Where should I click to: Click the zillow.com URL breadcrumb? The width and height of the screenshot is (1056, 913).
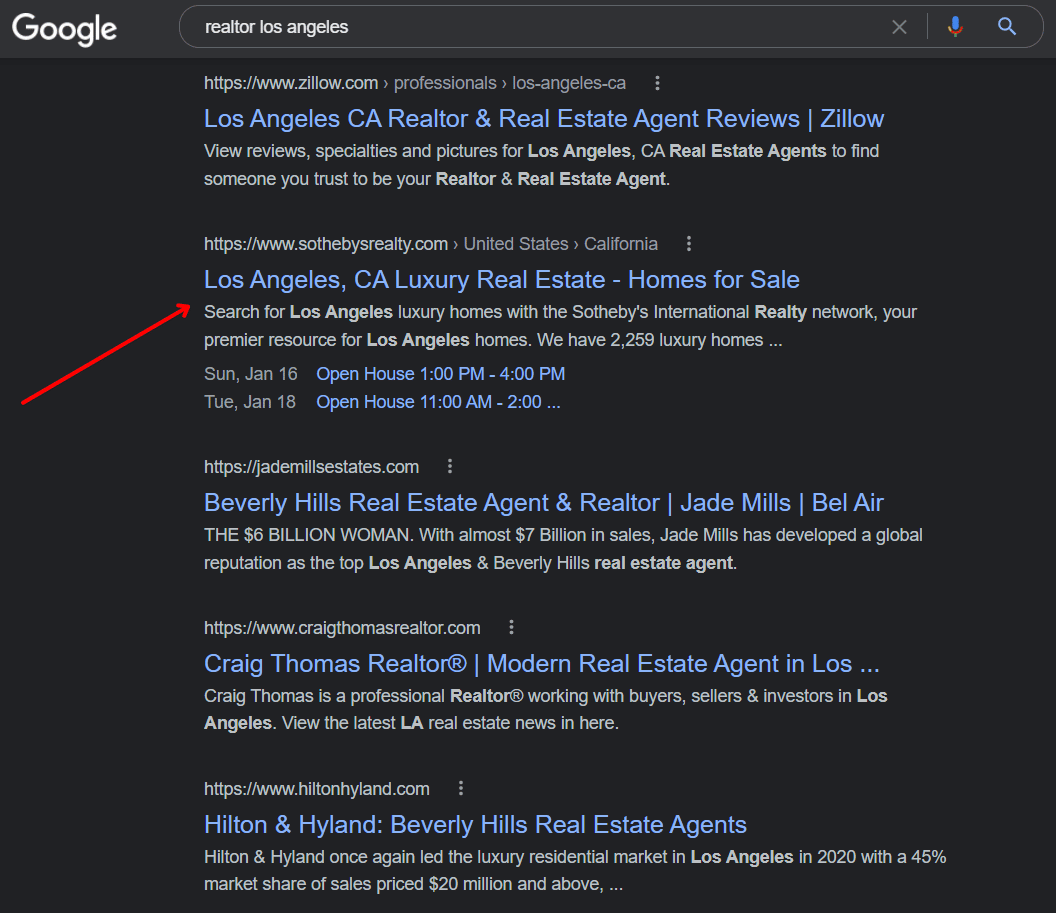[415, 83]
